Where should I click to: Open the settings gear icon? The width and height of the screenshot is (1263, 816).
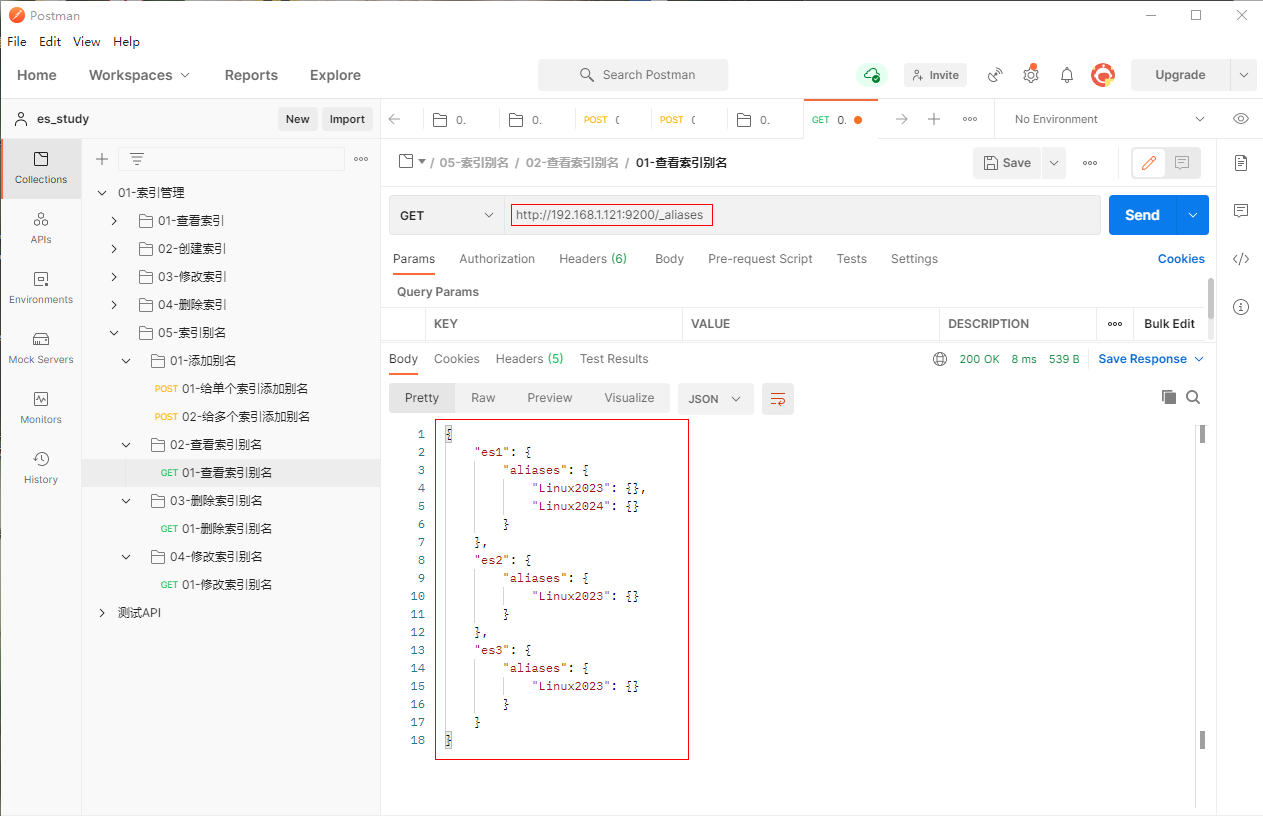[x=1031, y=75]
